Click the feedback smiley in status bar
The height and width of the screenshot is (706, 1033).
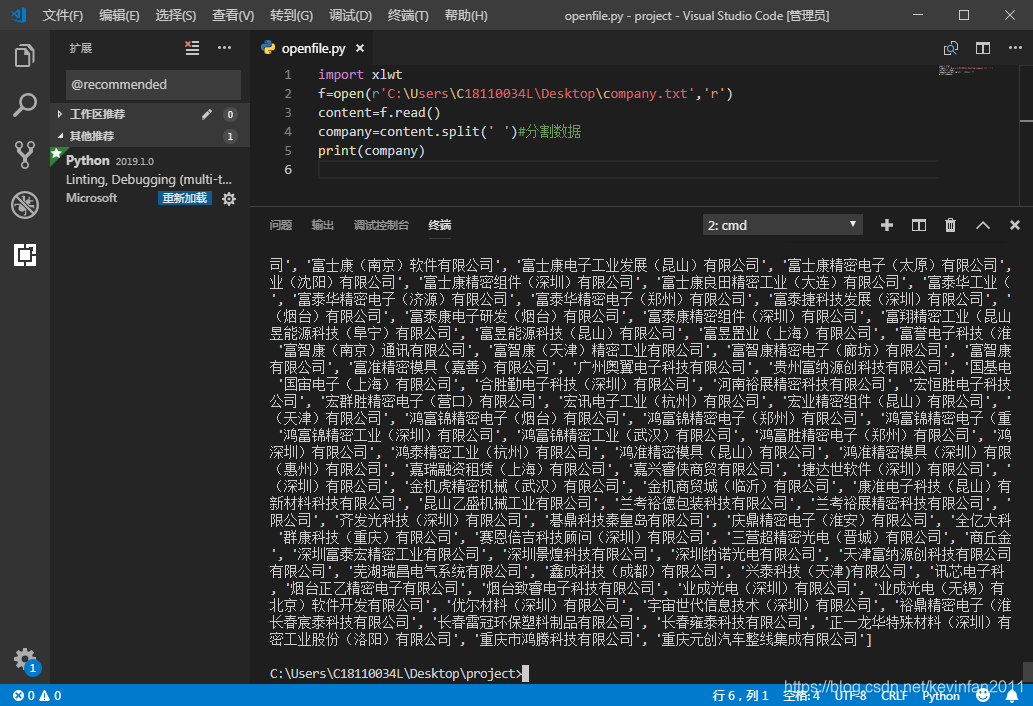[983, 695]
